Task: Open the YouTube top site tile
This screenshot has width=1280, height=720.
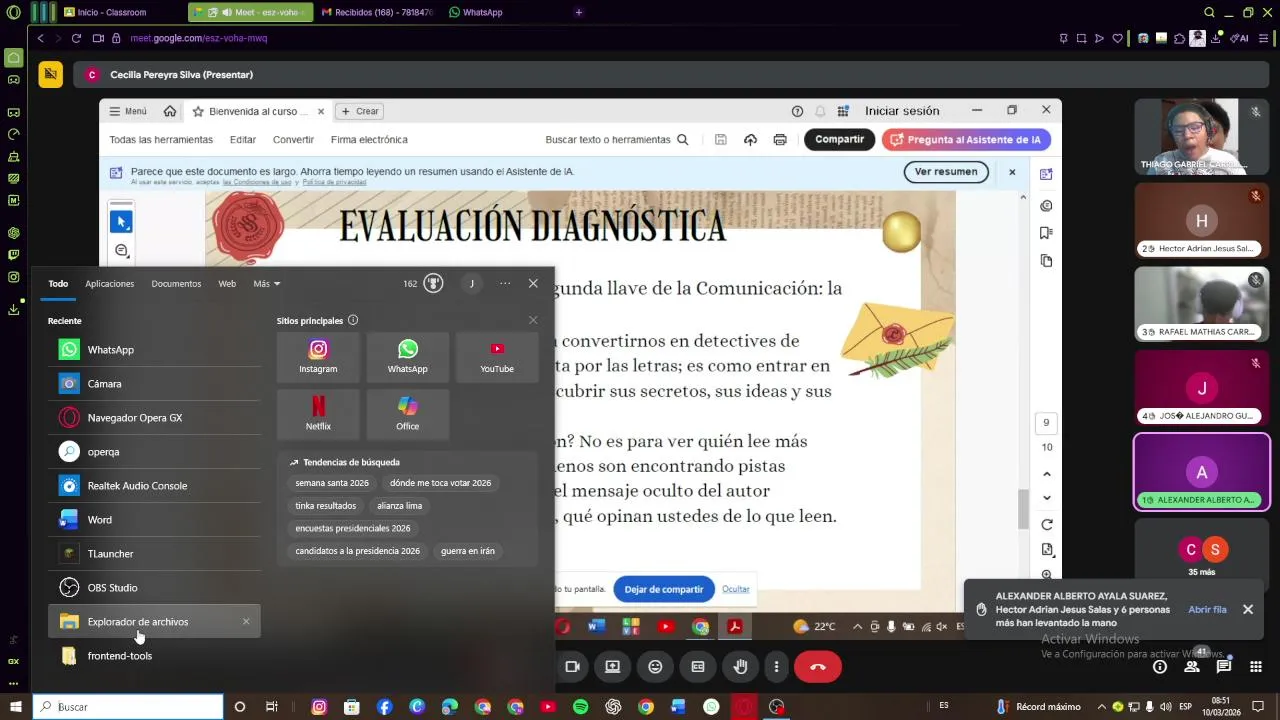Action: [x=497, y=357]
